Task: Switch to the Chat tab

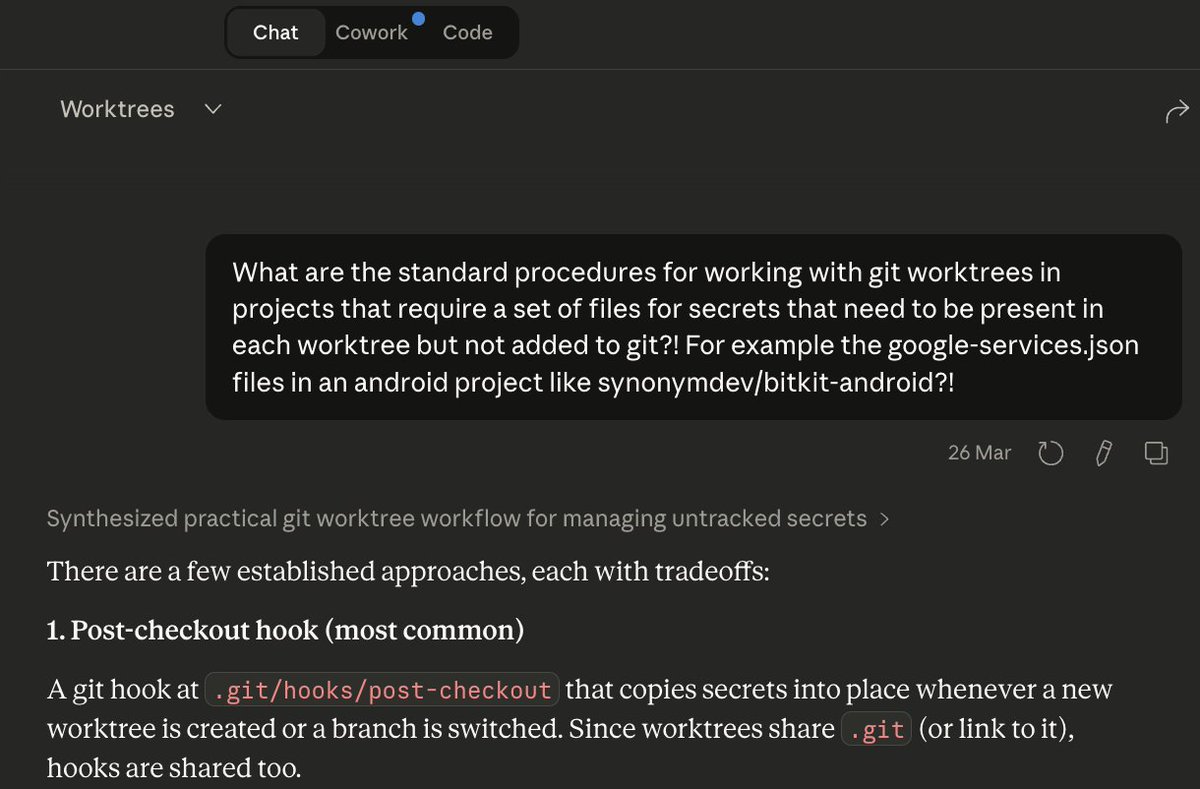Action: (x=275, y=32)
